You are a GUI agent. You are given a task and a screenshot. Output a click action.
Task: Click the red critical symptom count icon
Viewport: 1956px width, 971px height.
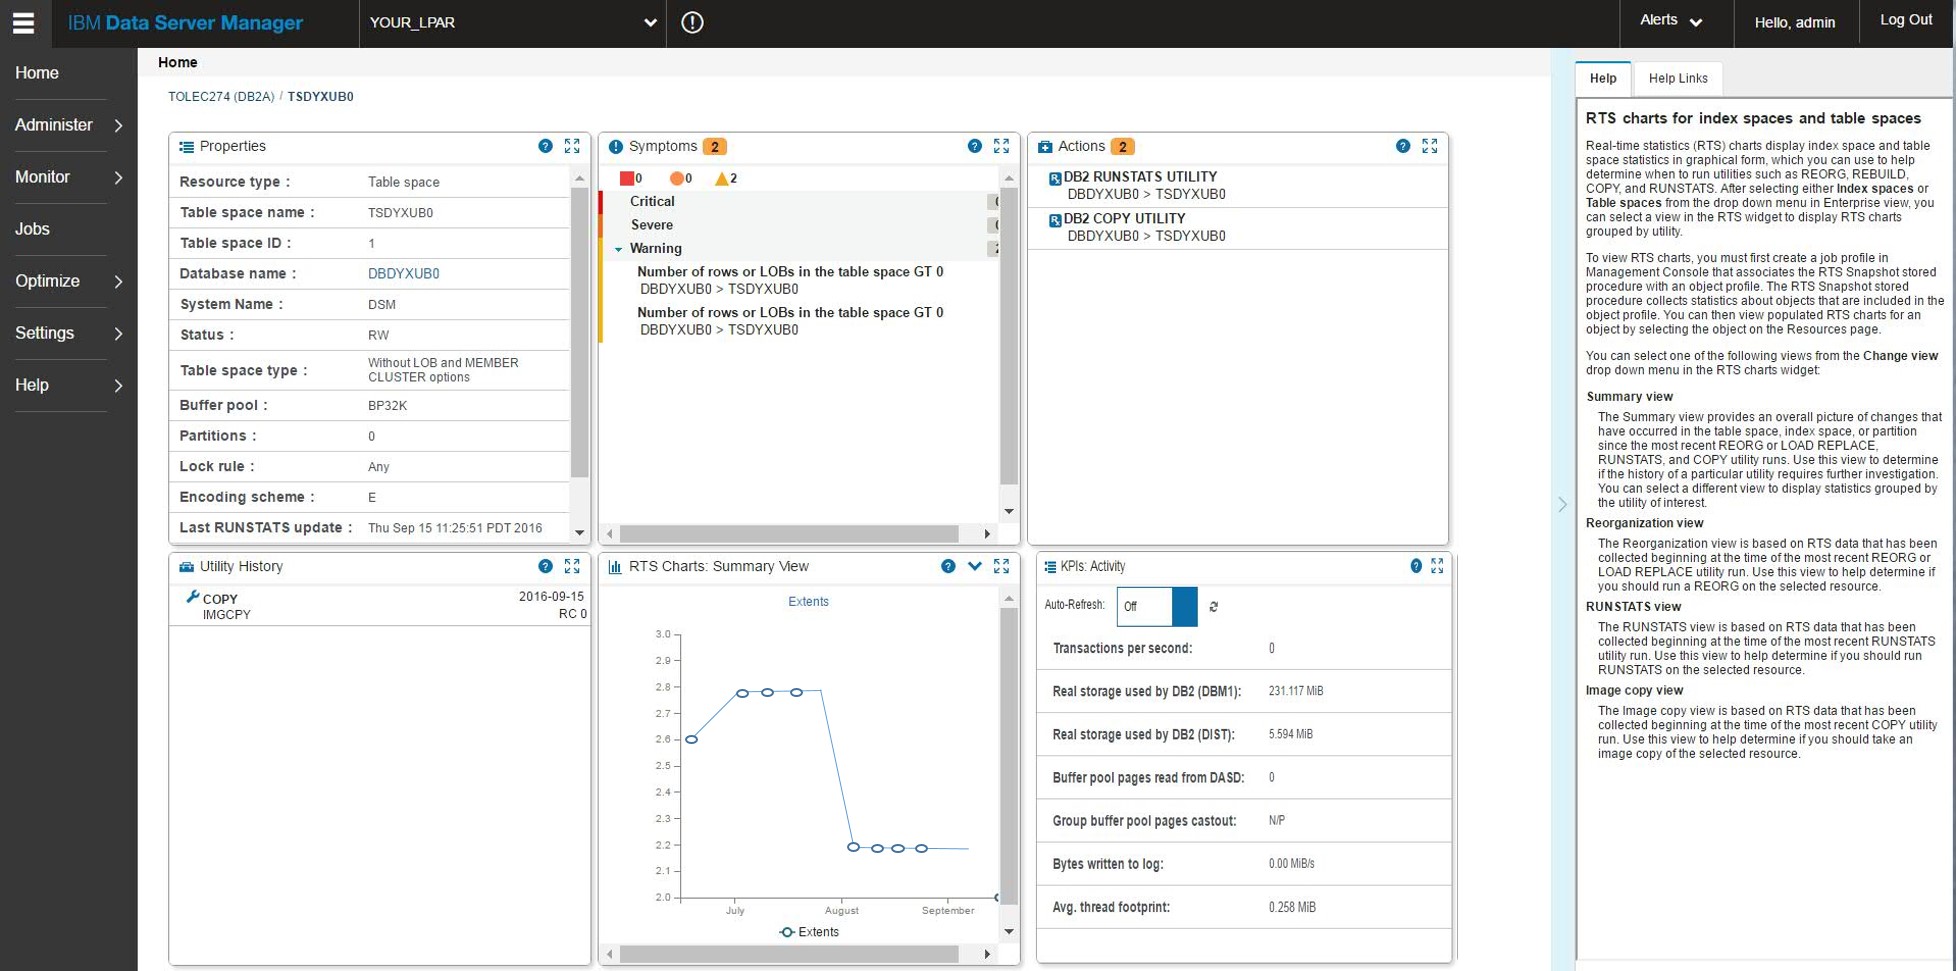tap(627, 178)
